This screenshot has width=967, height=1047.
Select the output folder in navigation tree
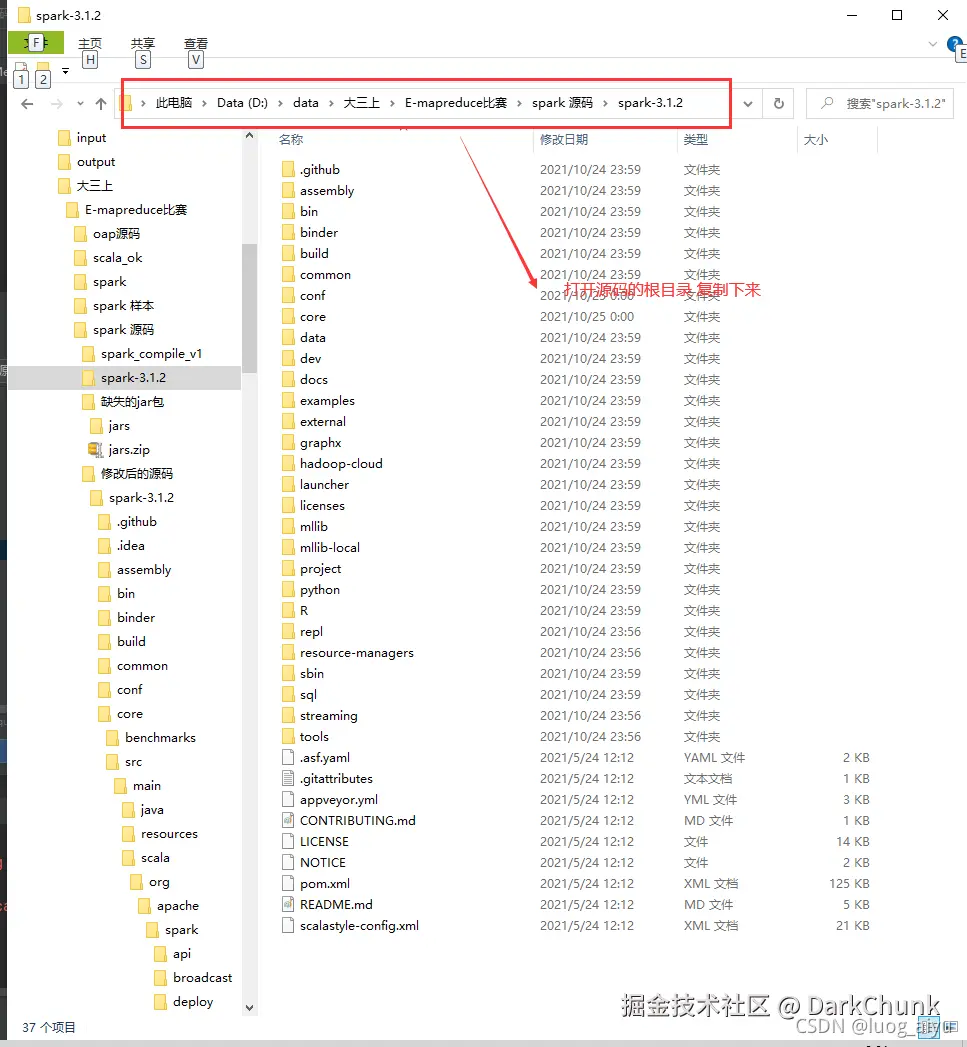coord(87,162)
